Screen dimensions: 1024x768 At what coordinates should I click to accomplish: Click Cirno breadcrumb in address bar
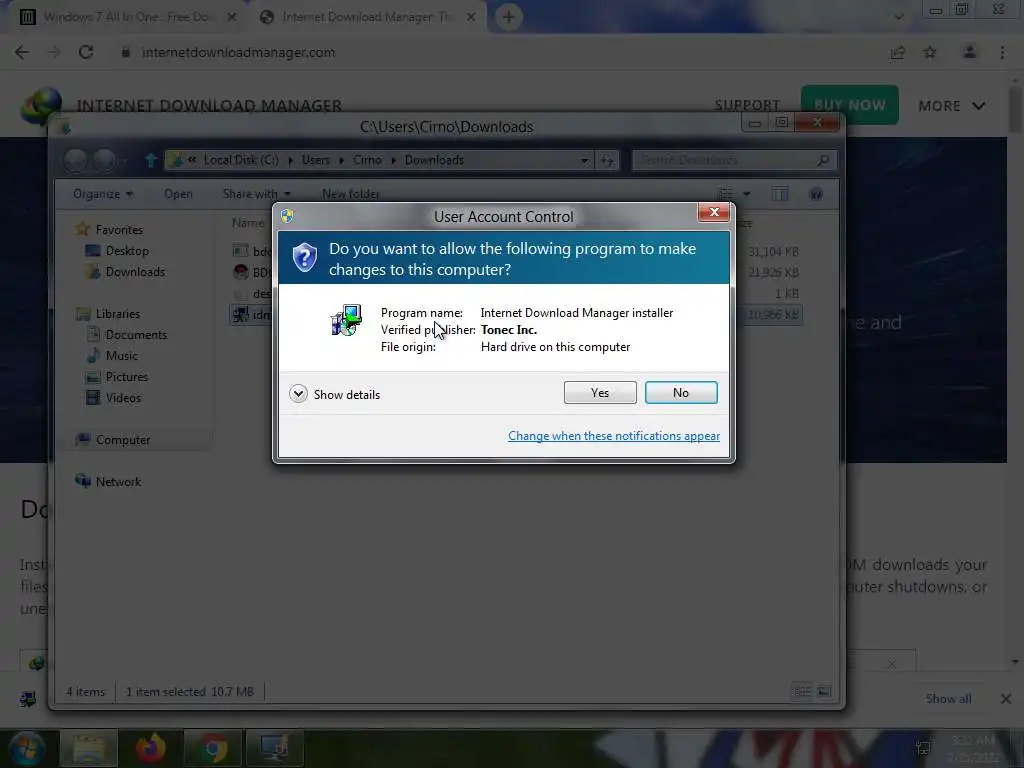[x=367, y=160]
